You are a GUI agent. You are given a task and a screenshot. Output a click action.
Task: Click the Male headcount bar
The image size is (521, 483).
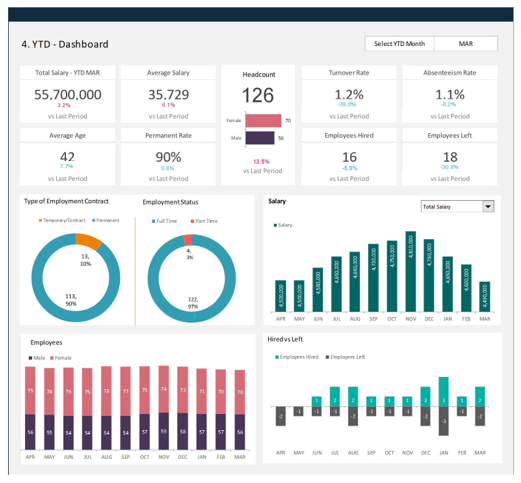pos(260,138)
